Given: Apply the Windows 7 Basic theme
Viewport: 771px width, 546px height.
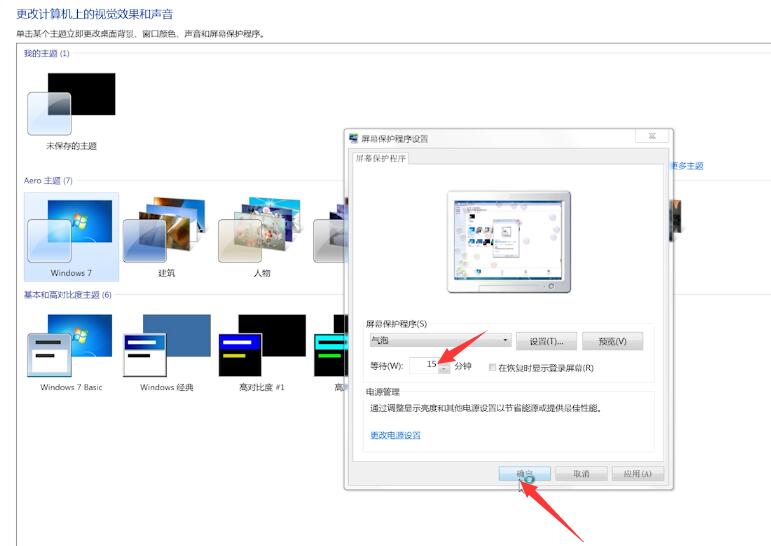Looking at the screenshot, I should (x=71, y=346).
